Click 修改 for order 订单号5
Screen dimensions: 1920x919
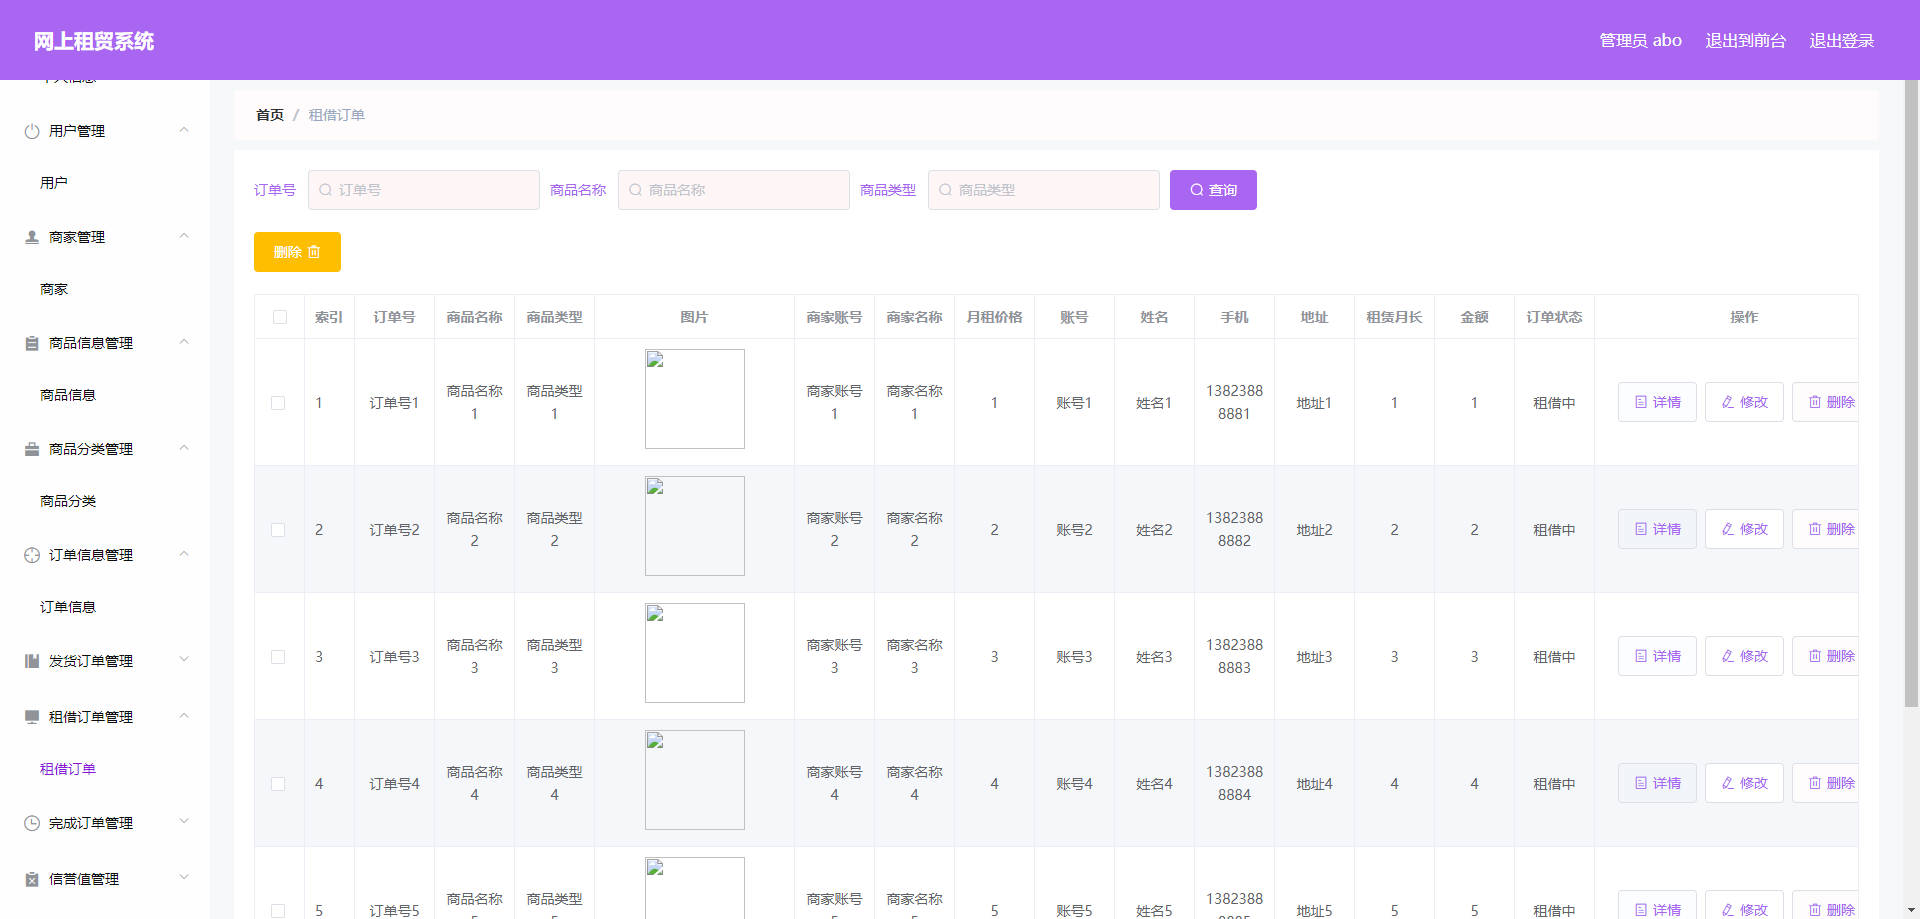tap(1744, 905)
